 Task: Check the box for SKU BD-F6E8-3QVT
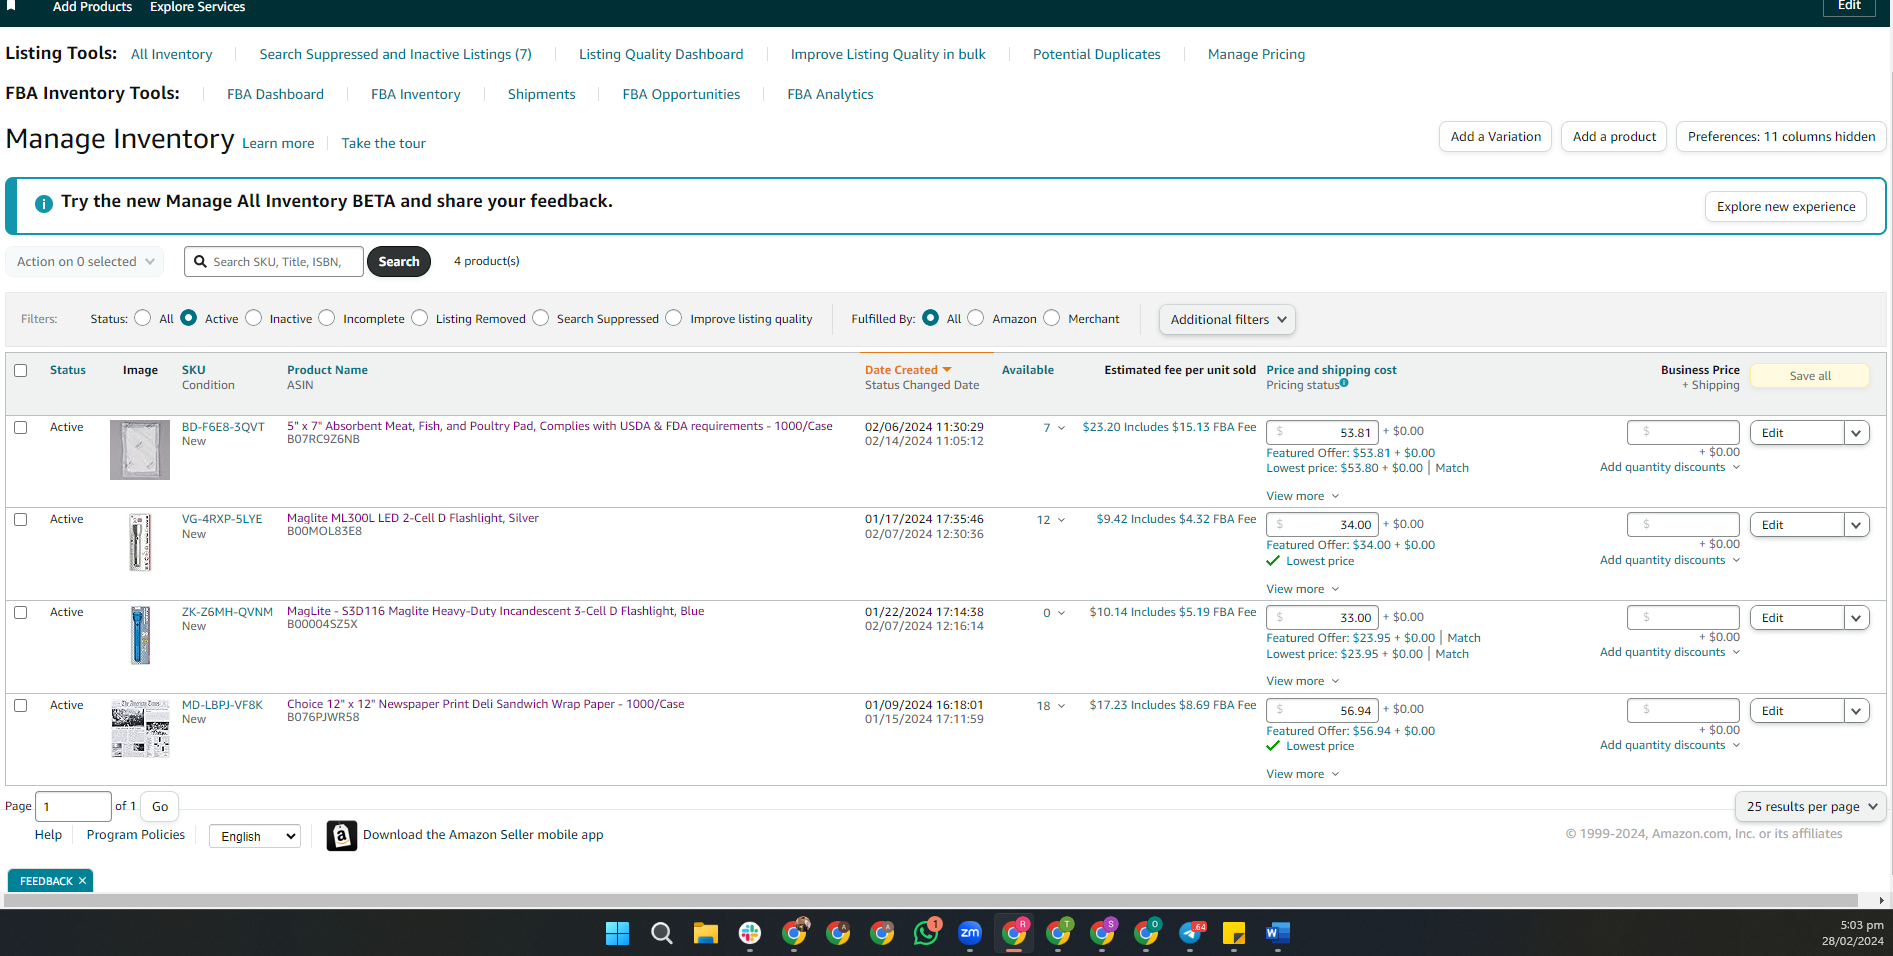coord(20,427)
